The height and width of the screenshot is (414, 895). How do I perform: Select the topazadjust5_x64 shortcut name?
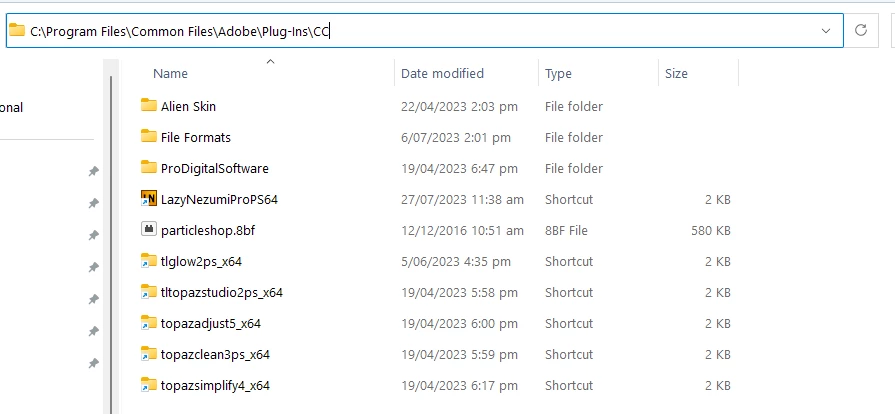point(211,323)
